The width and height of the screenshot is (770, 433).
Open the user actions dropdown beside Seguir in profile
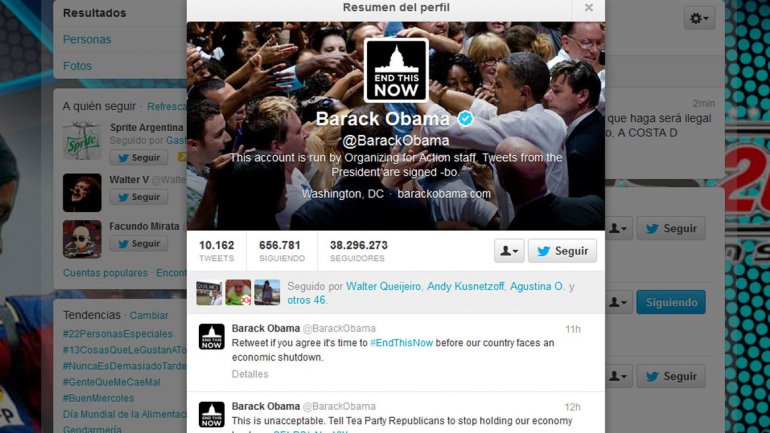tap(509, 251)
